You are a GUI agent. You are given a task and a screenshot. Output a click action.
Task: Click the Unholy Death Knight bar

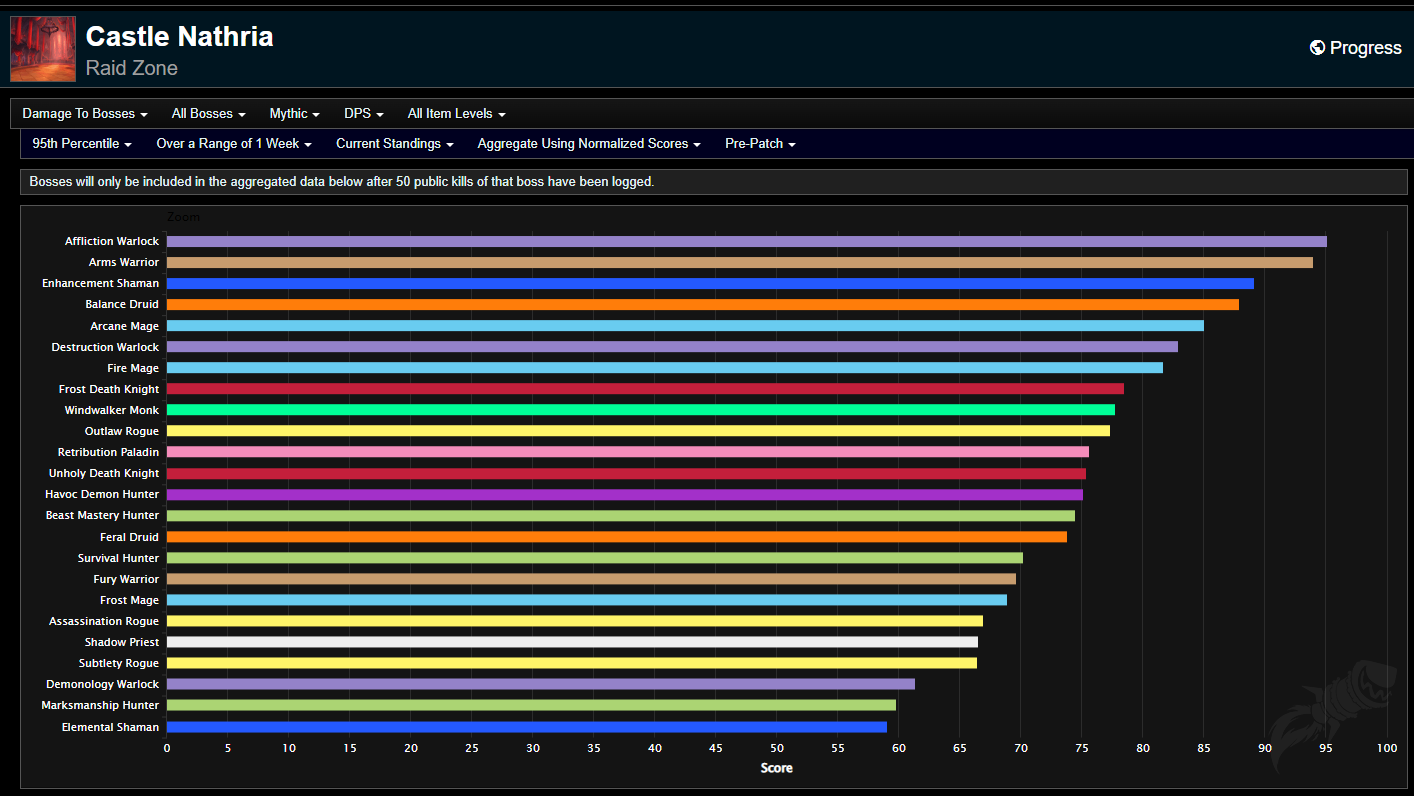pyautogui.click(x=626, y=473)
